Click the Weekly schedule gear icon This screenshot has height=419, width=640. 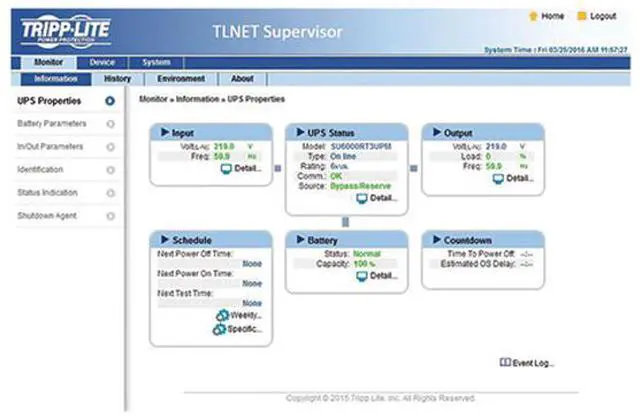pos(220,314)
